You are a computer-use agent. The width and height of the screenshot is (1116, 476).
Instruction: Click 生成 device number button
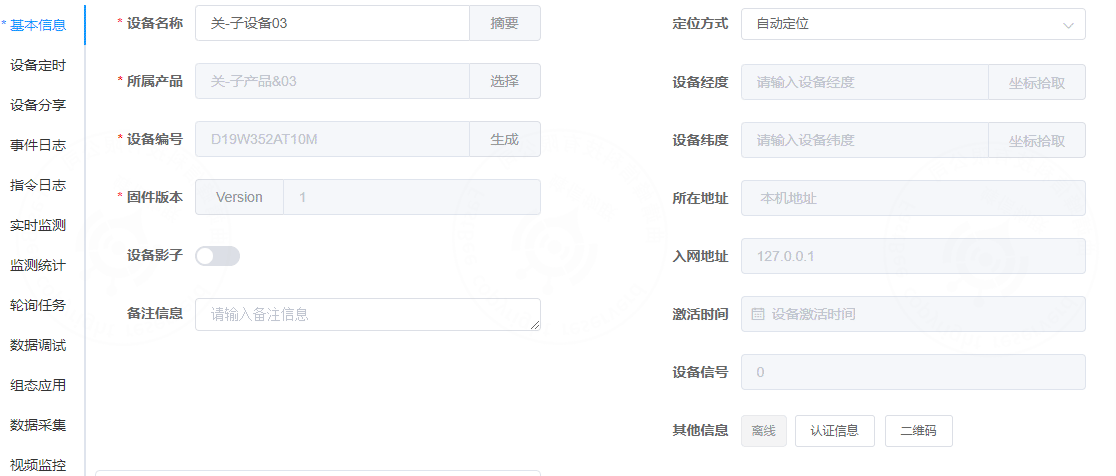click(505, 139)
